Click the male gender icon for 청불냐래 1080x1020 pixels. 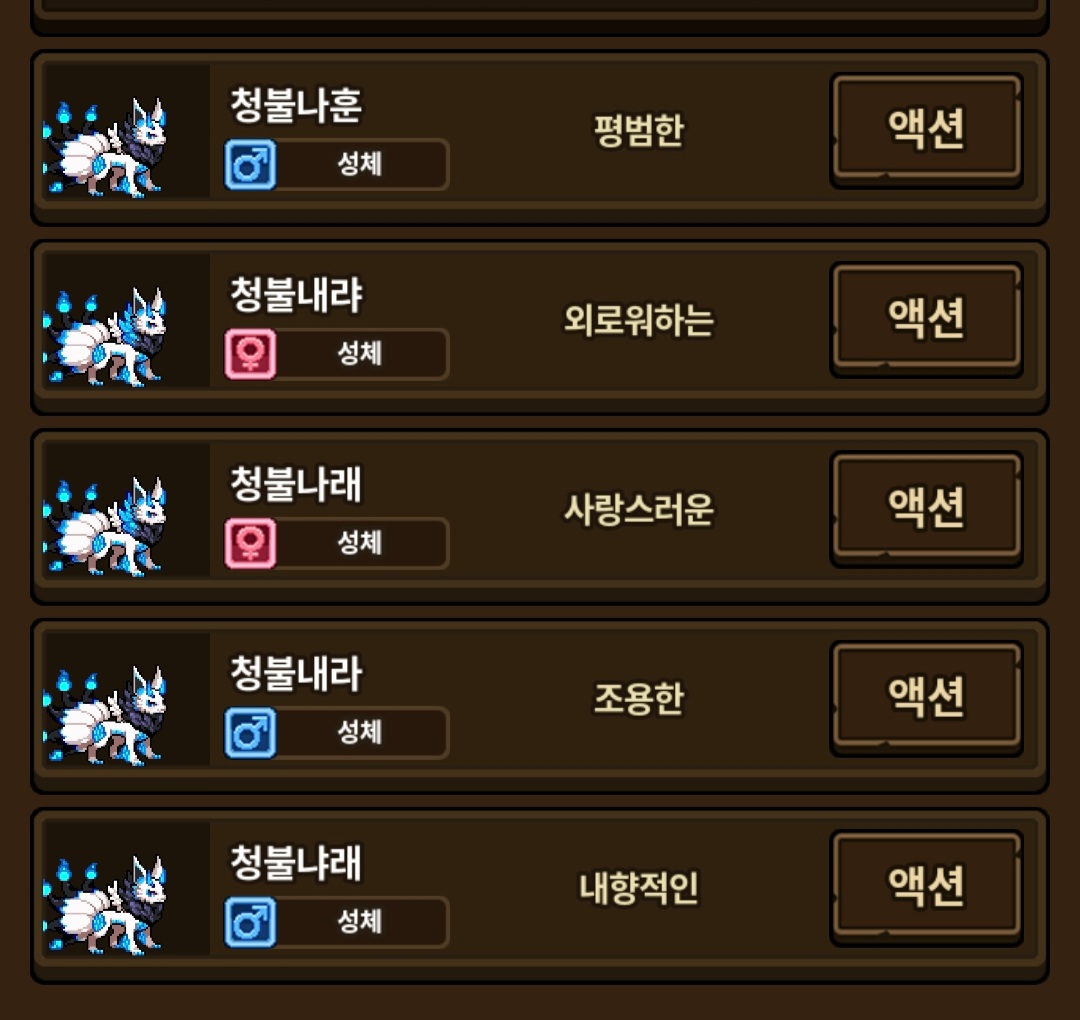250,922
